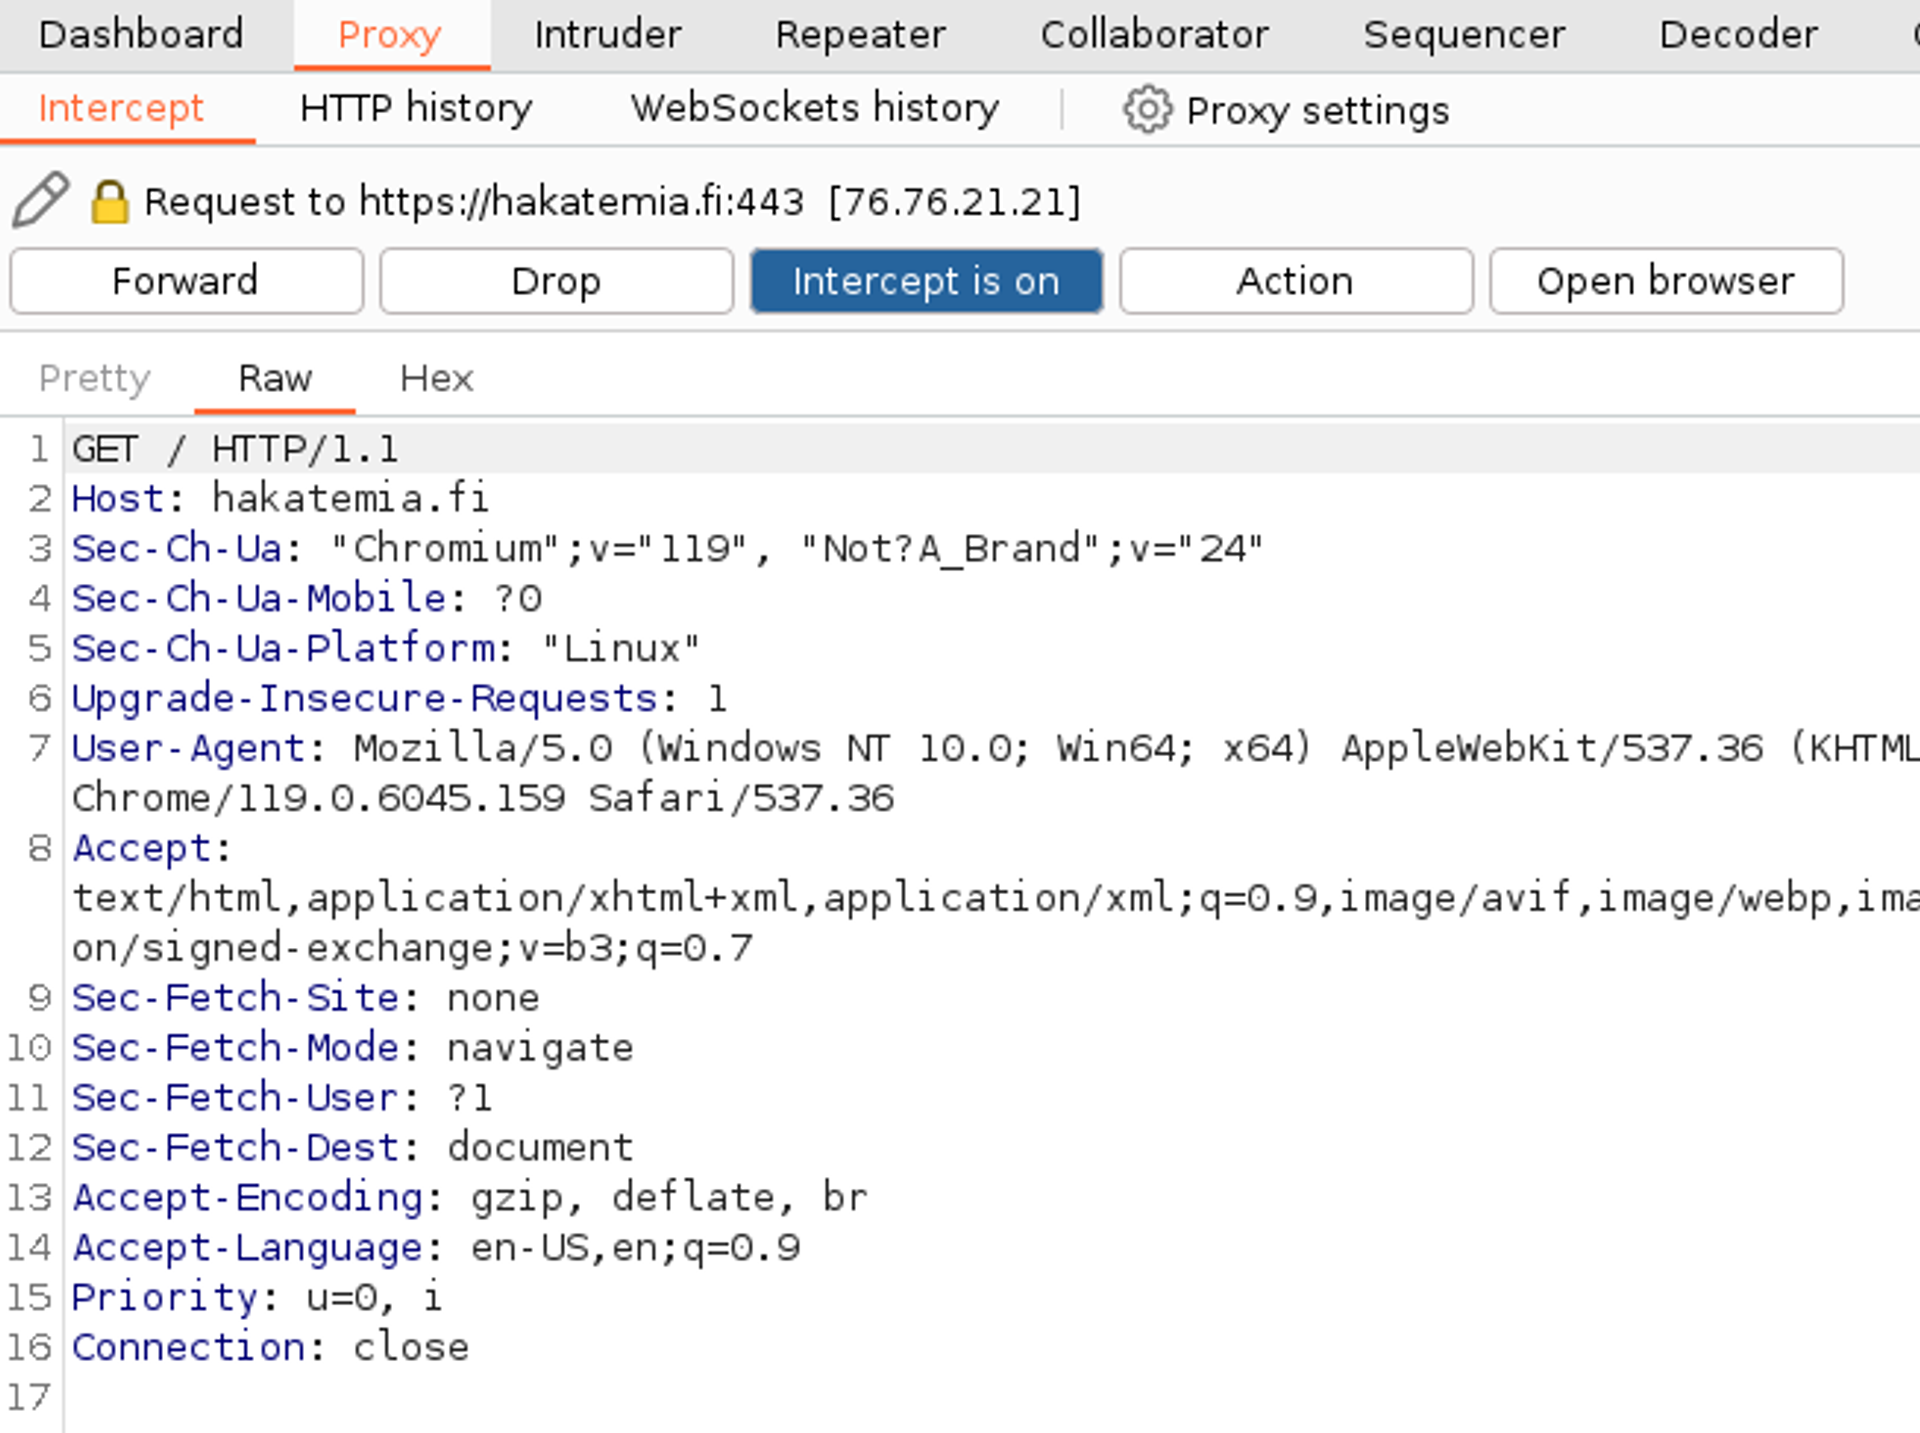Click the Host header line
The width and height of the screenshot is (1920, 1433).
280,498
